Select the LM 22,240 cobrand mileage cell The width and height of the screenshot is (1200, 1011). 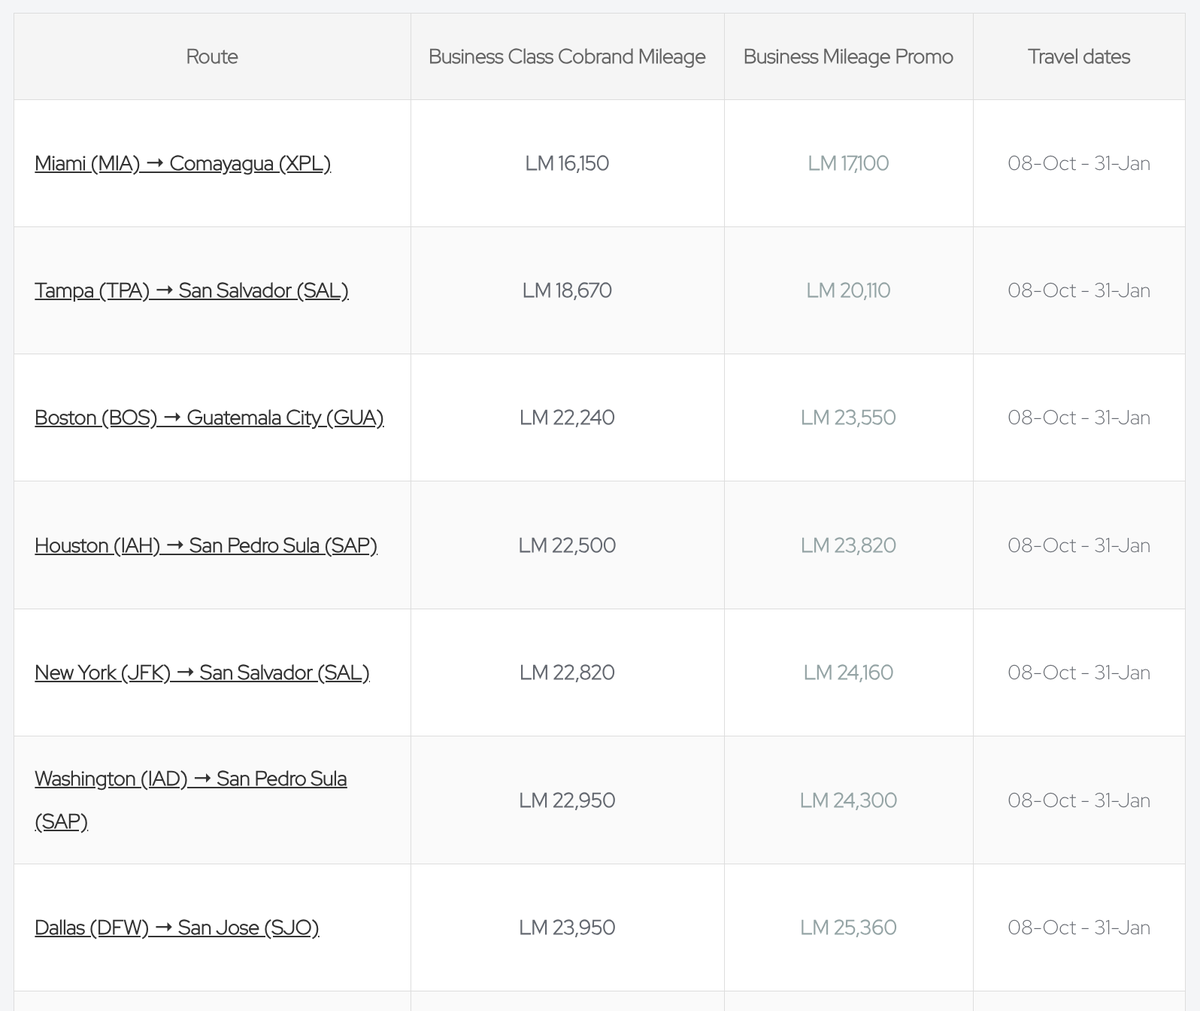coord(567,417)
